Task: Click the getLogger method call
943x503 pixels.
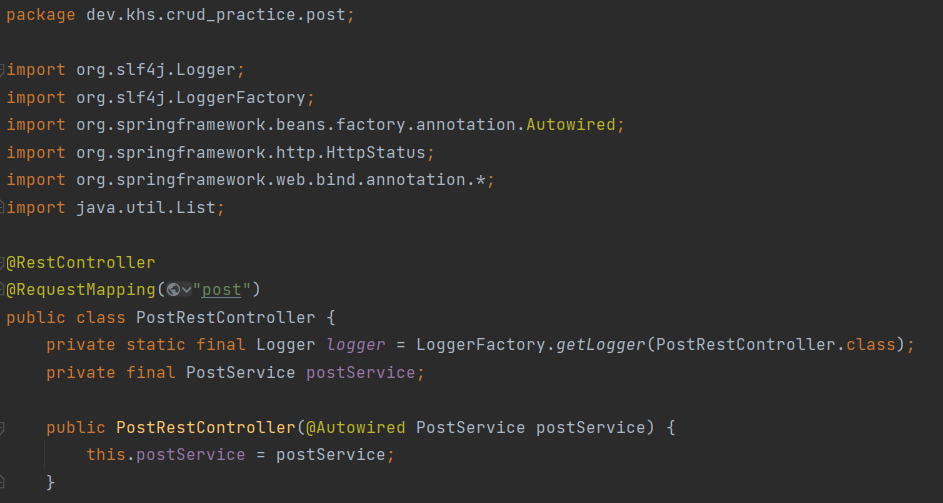Action: click(x=600, y=345)
